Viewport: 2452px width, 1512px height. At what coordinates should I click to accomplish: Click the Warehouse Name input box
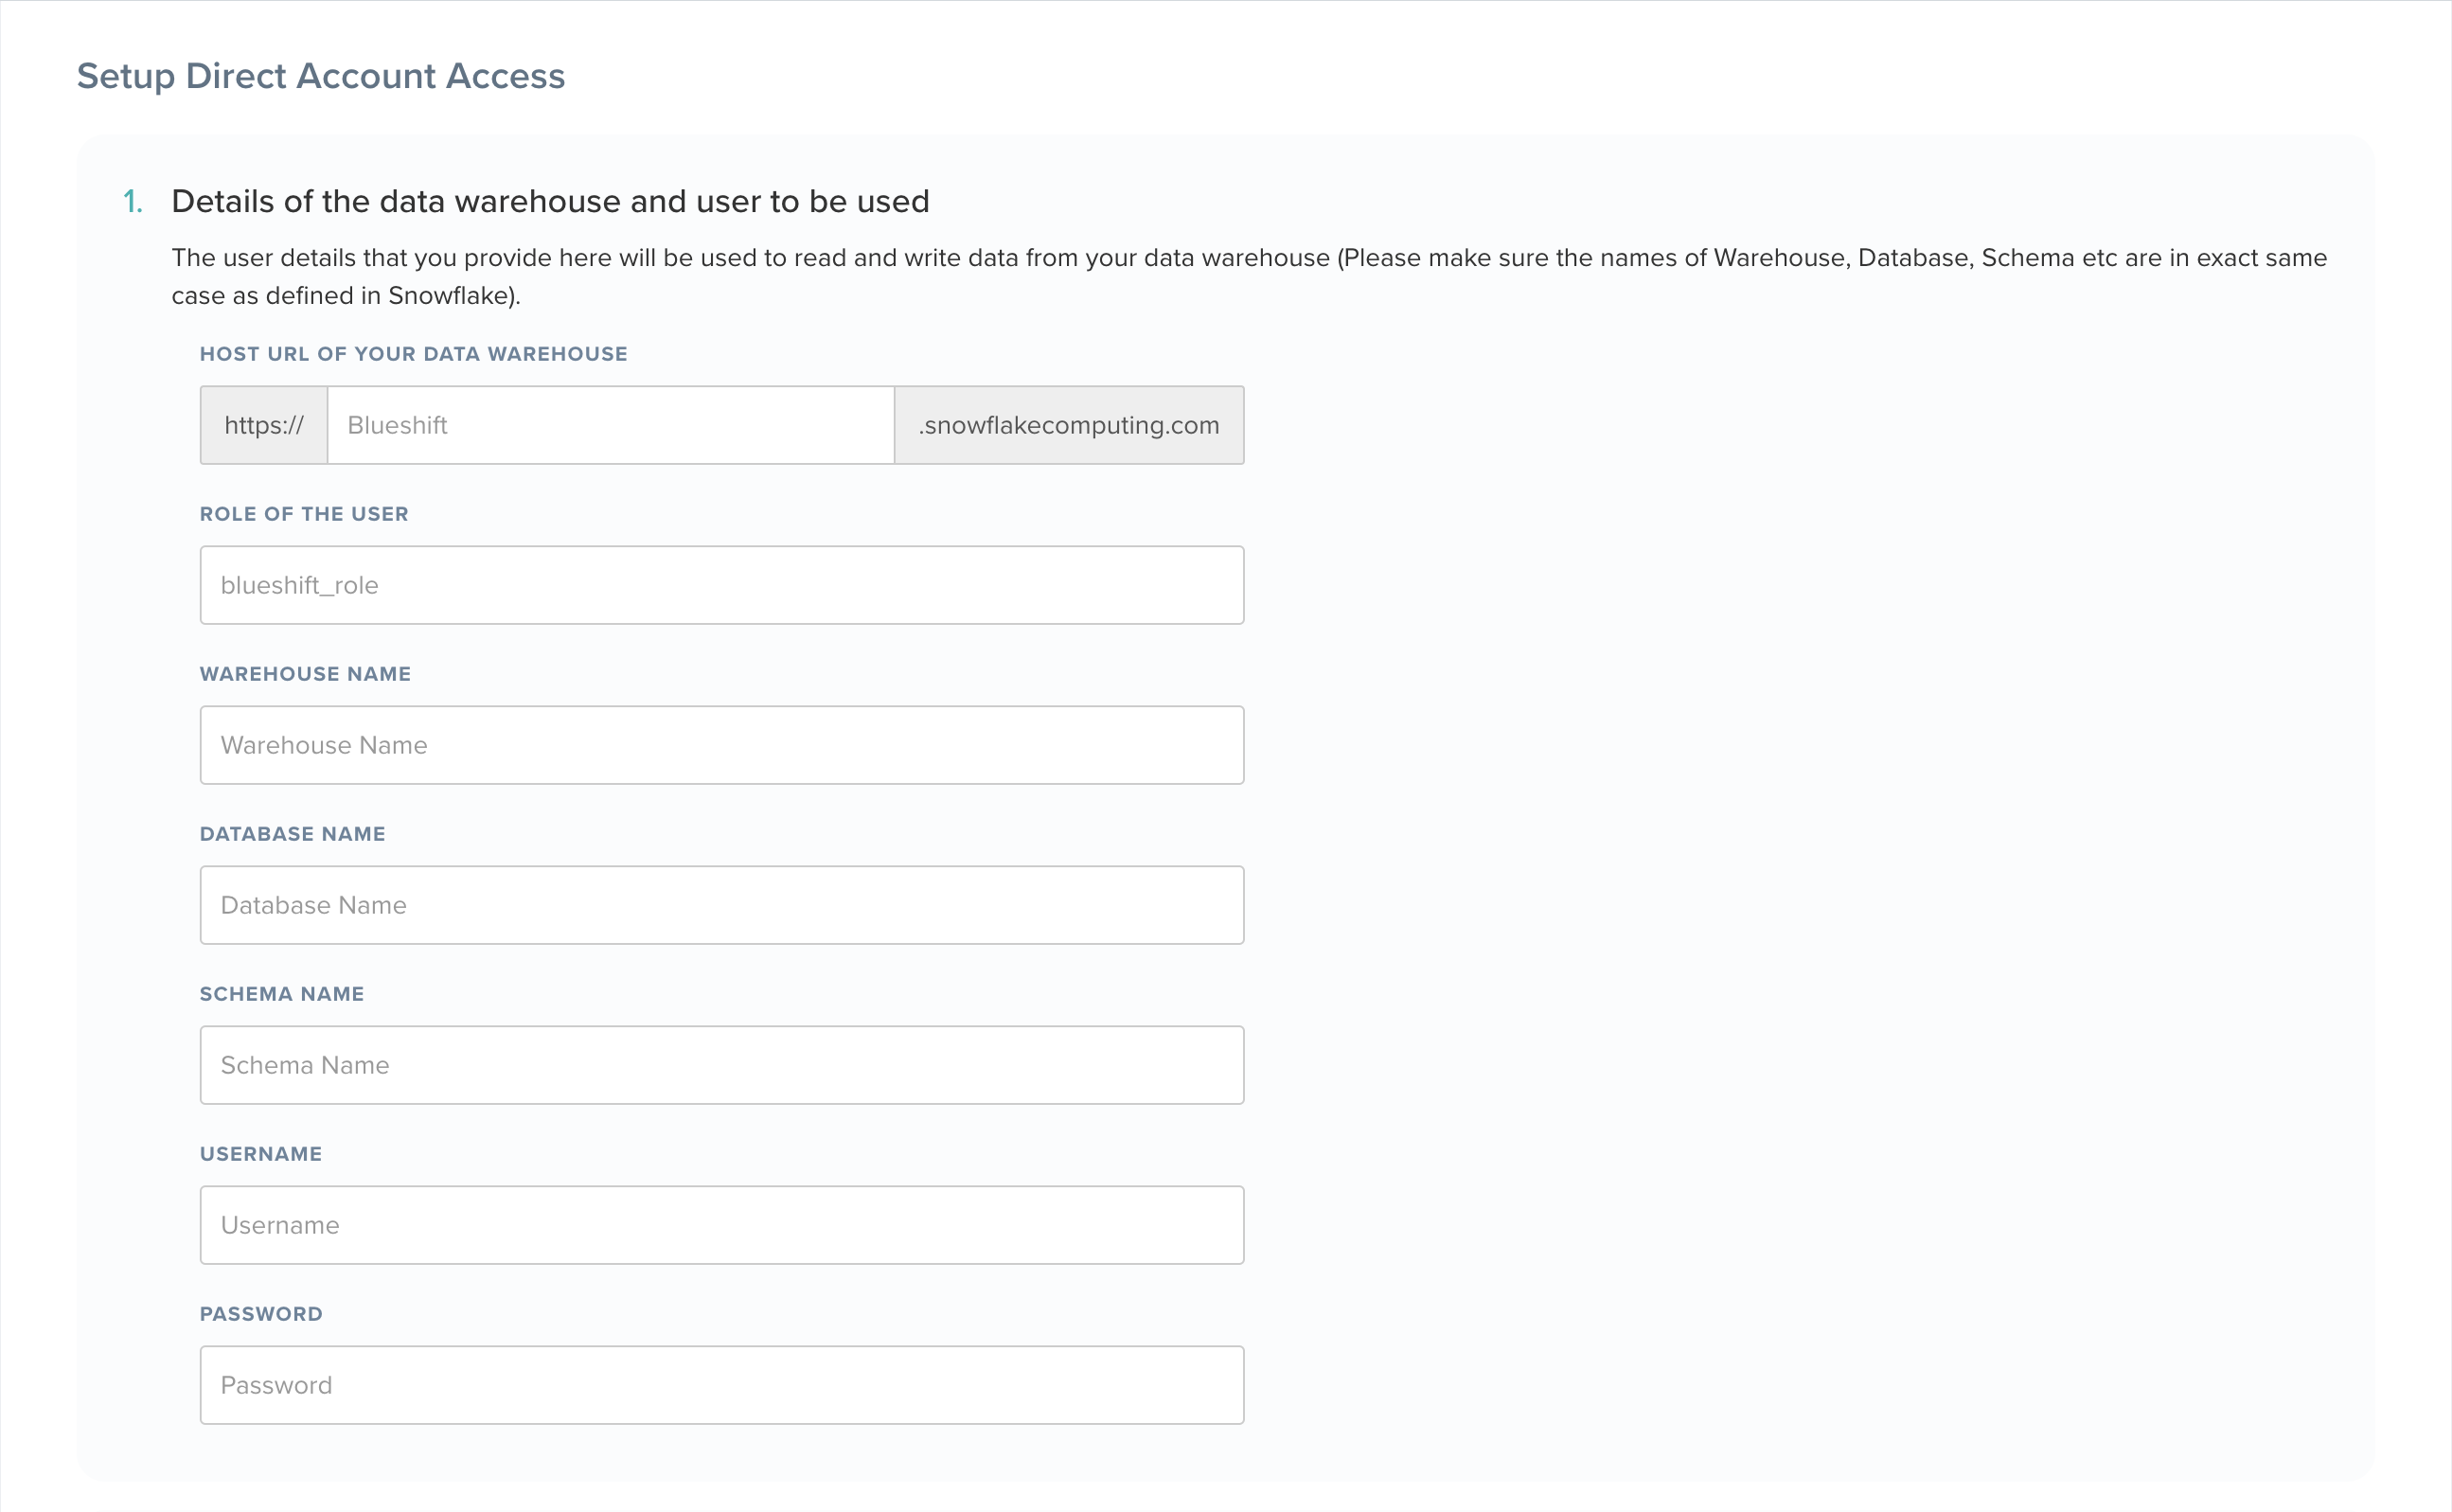point(721,745)
